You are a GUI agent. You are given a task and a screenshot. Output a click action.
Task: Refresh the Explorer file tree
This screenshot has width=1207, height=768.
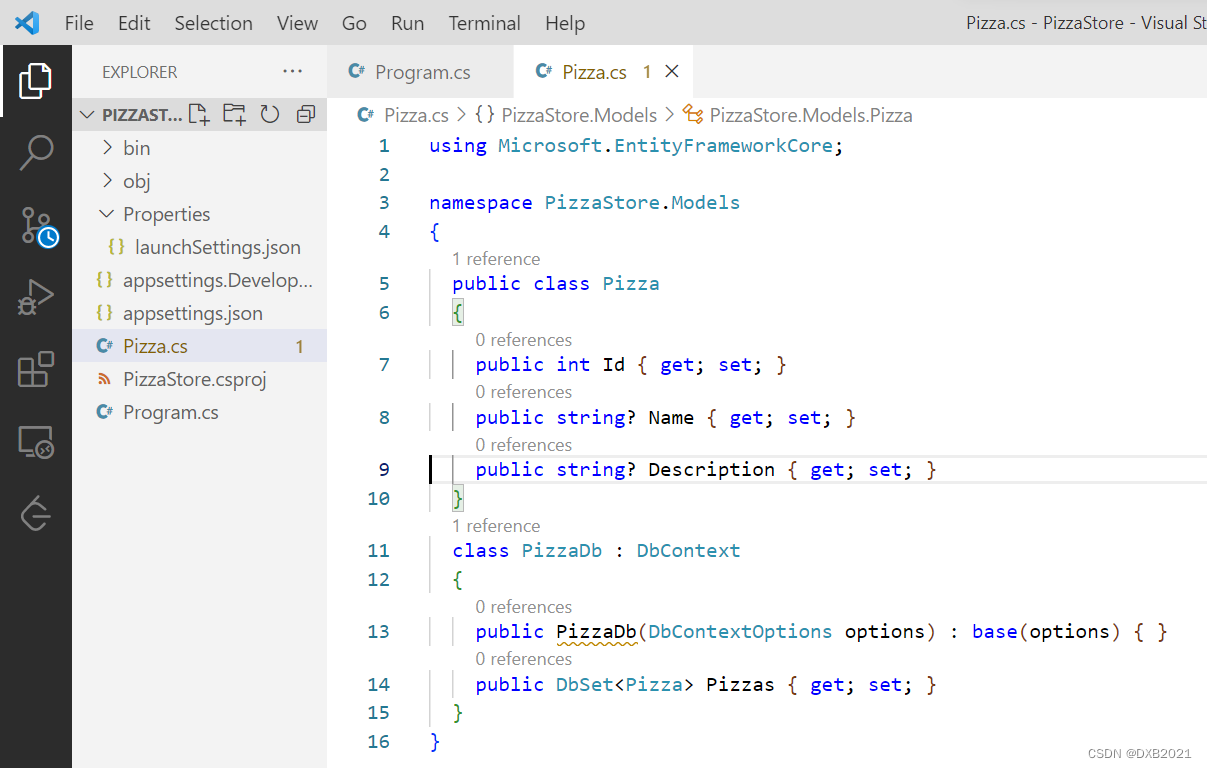270,114
